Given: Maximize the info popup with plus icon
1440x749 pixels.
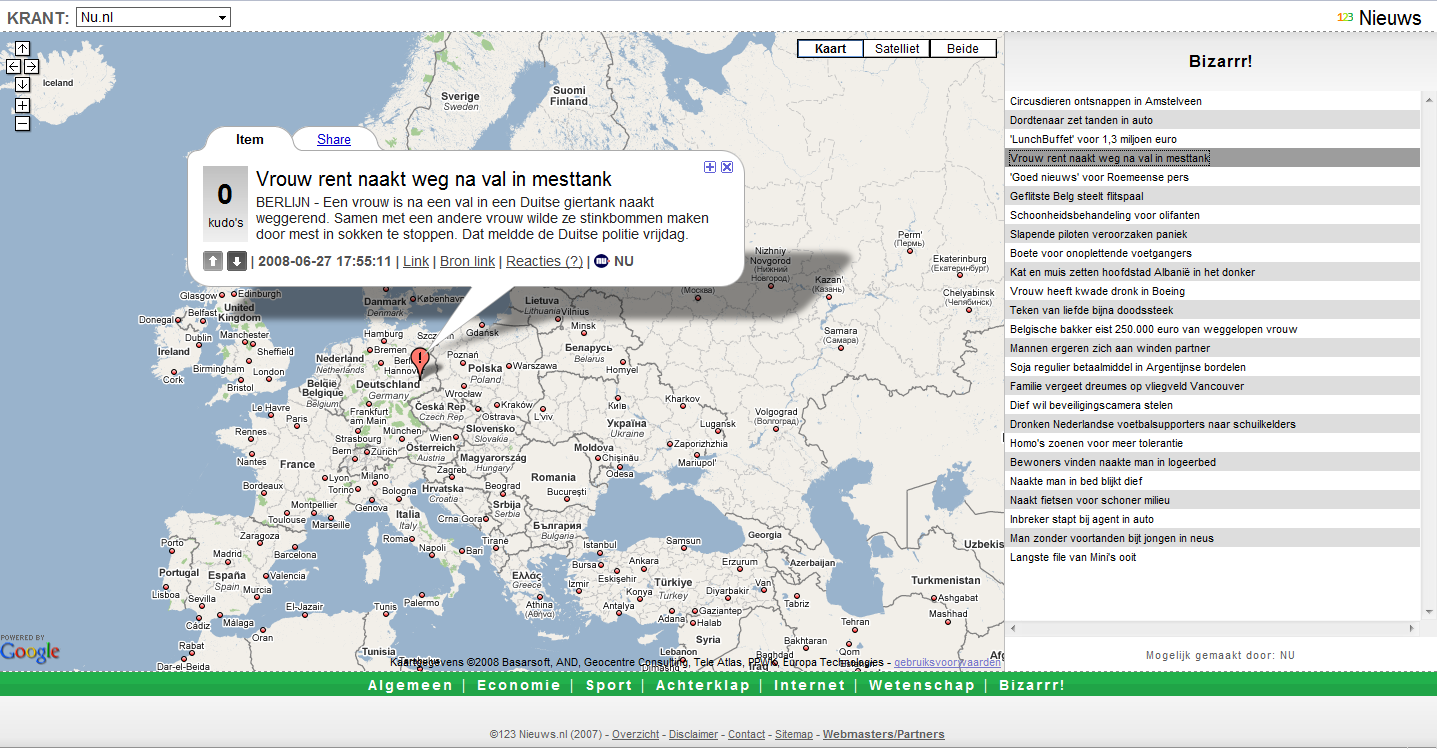Looking at the screenshot, I should [x=710, y=167].
